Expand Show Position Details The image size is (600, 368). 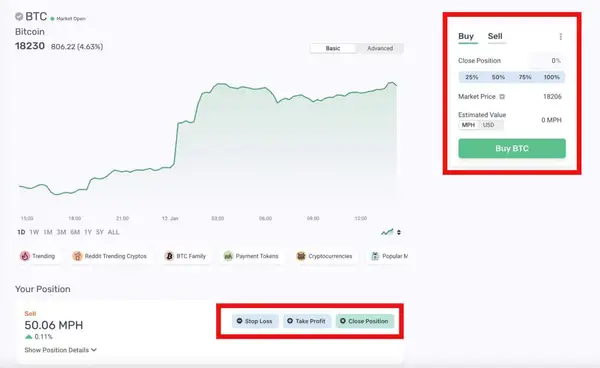60,350
